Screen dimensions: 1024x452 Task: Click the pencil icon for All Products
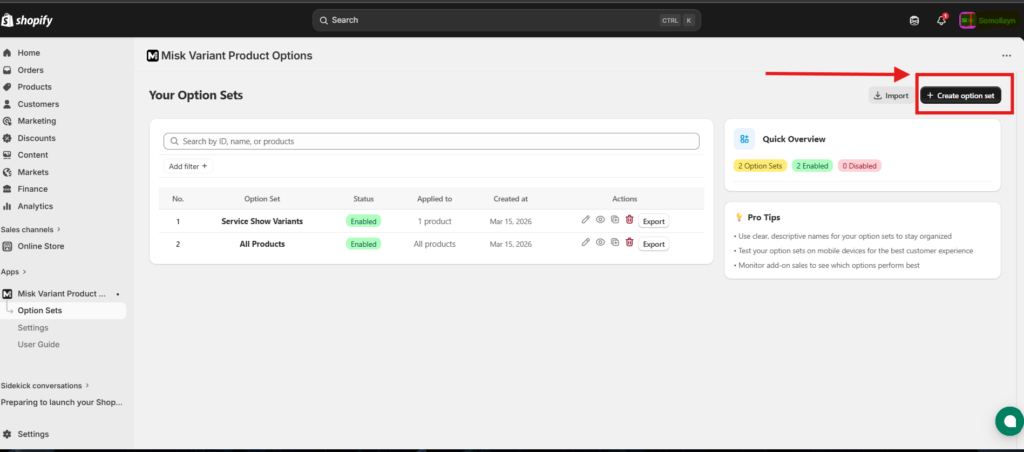[586, 243]
